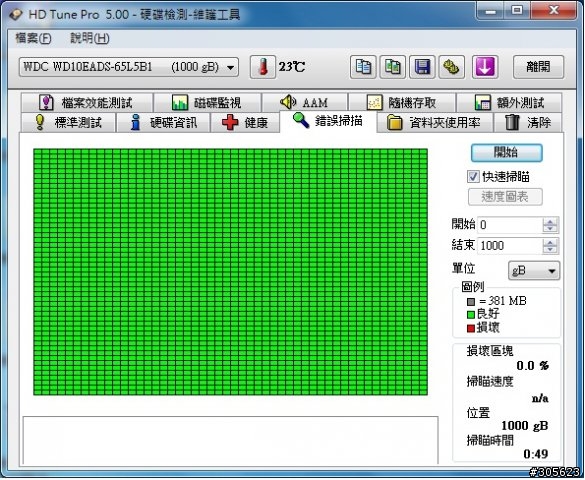Open the 檔案(F) menu
Viewport: 585px width, 480px height.
(33, 38)
